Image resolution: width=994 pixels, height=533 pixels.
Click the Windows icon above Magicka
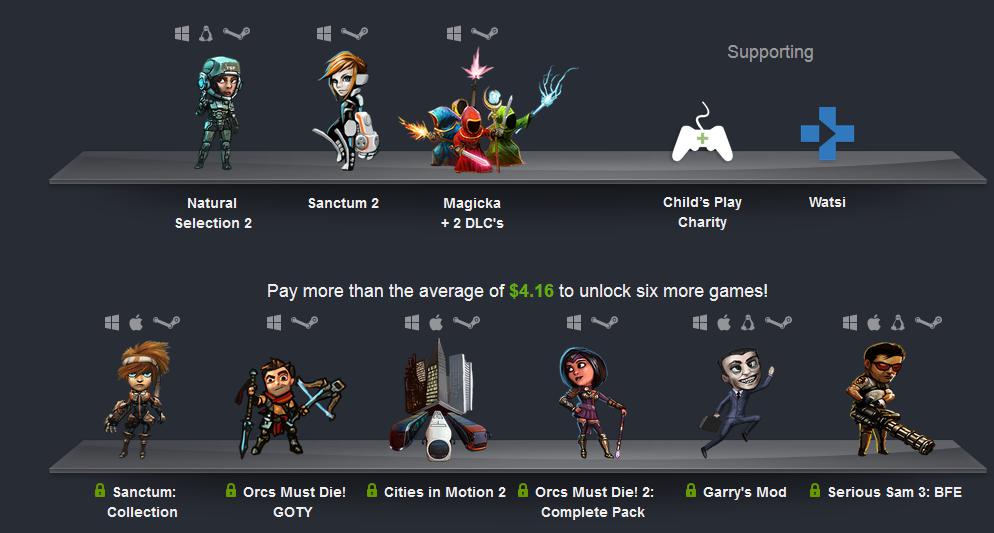click(x=454, y=33)
